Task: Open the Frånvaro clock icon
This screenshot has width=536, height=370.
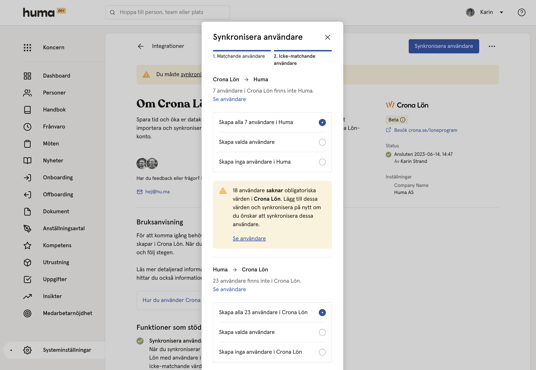Action: pos(27,127)
